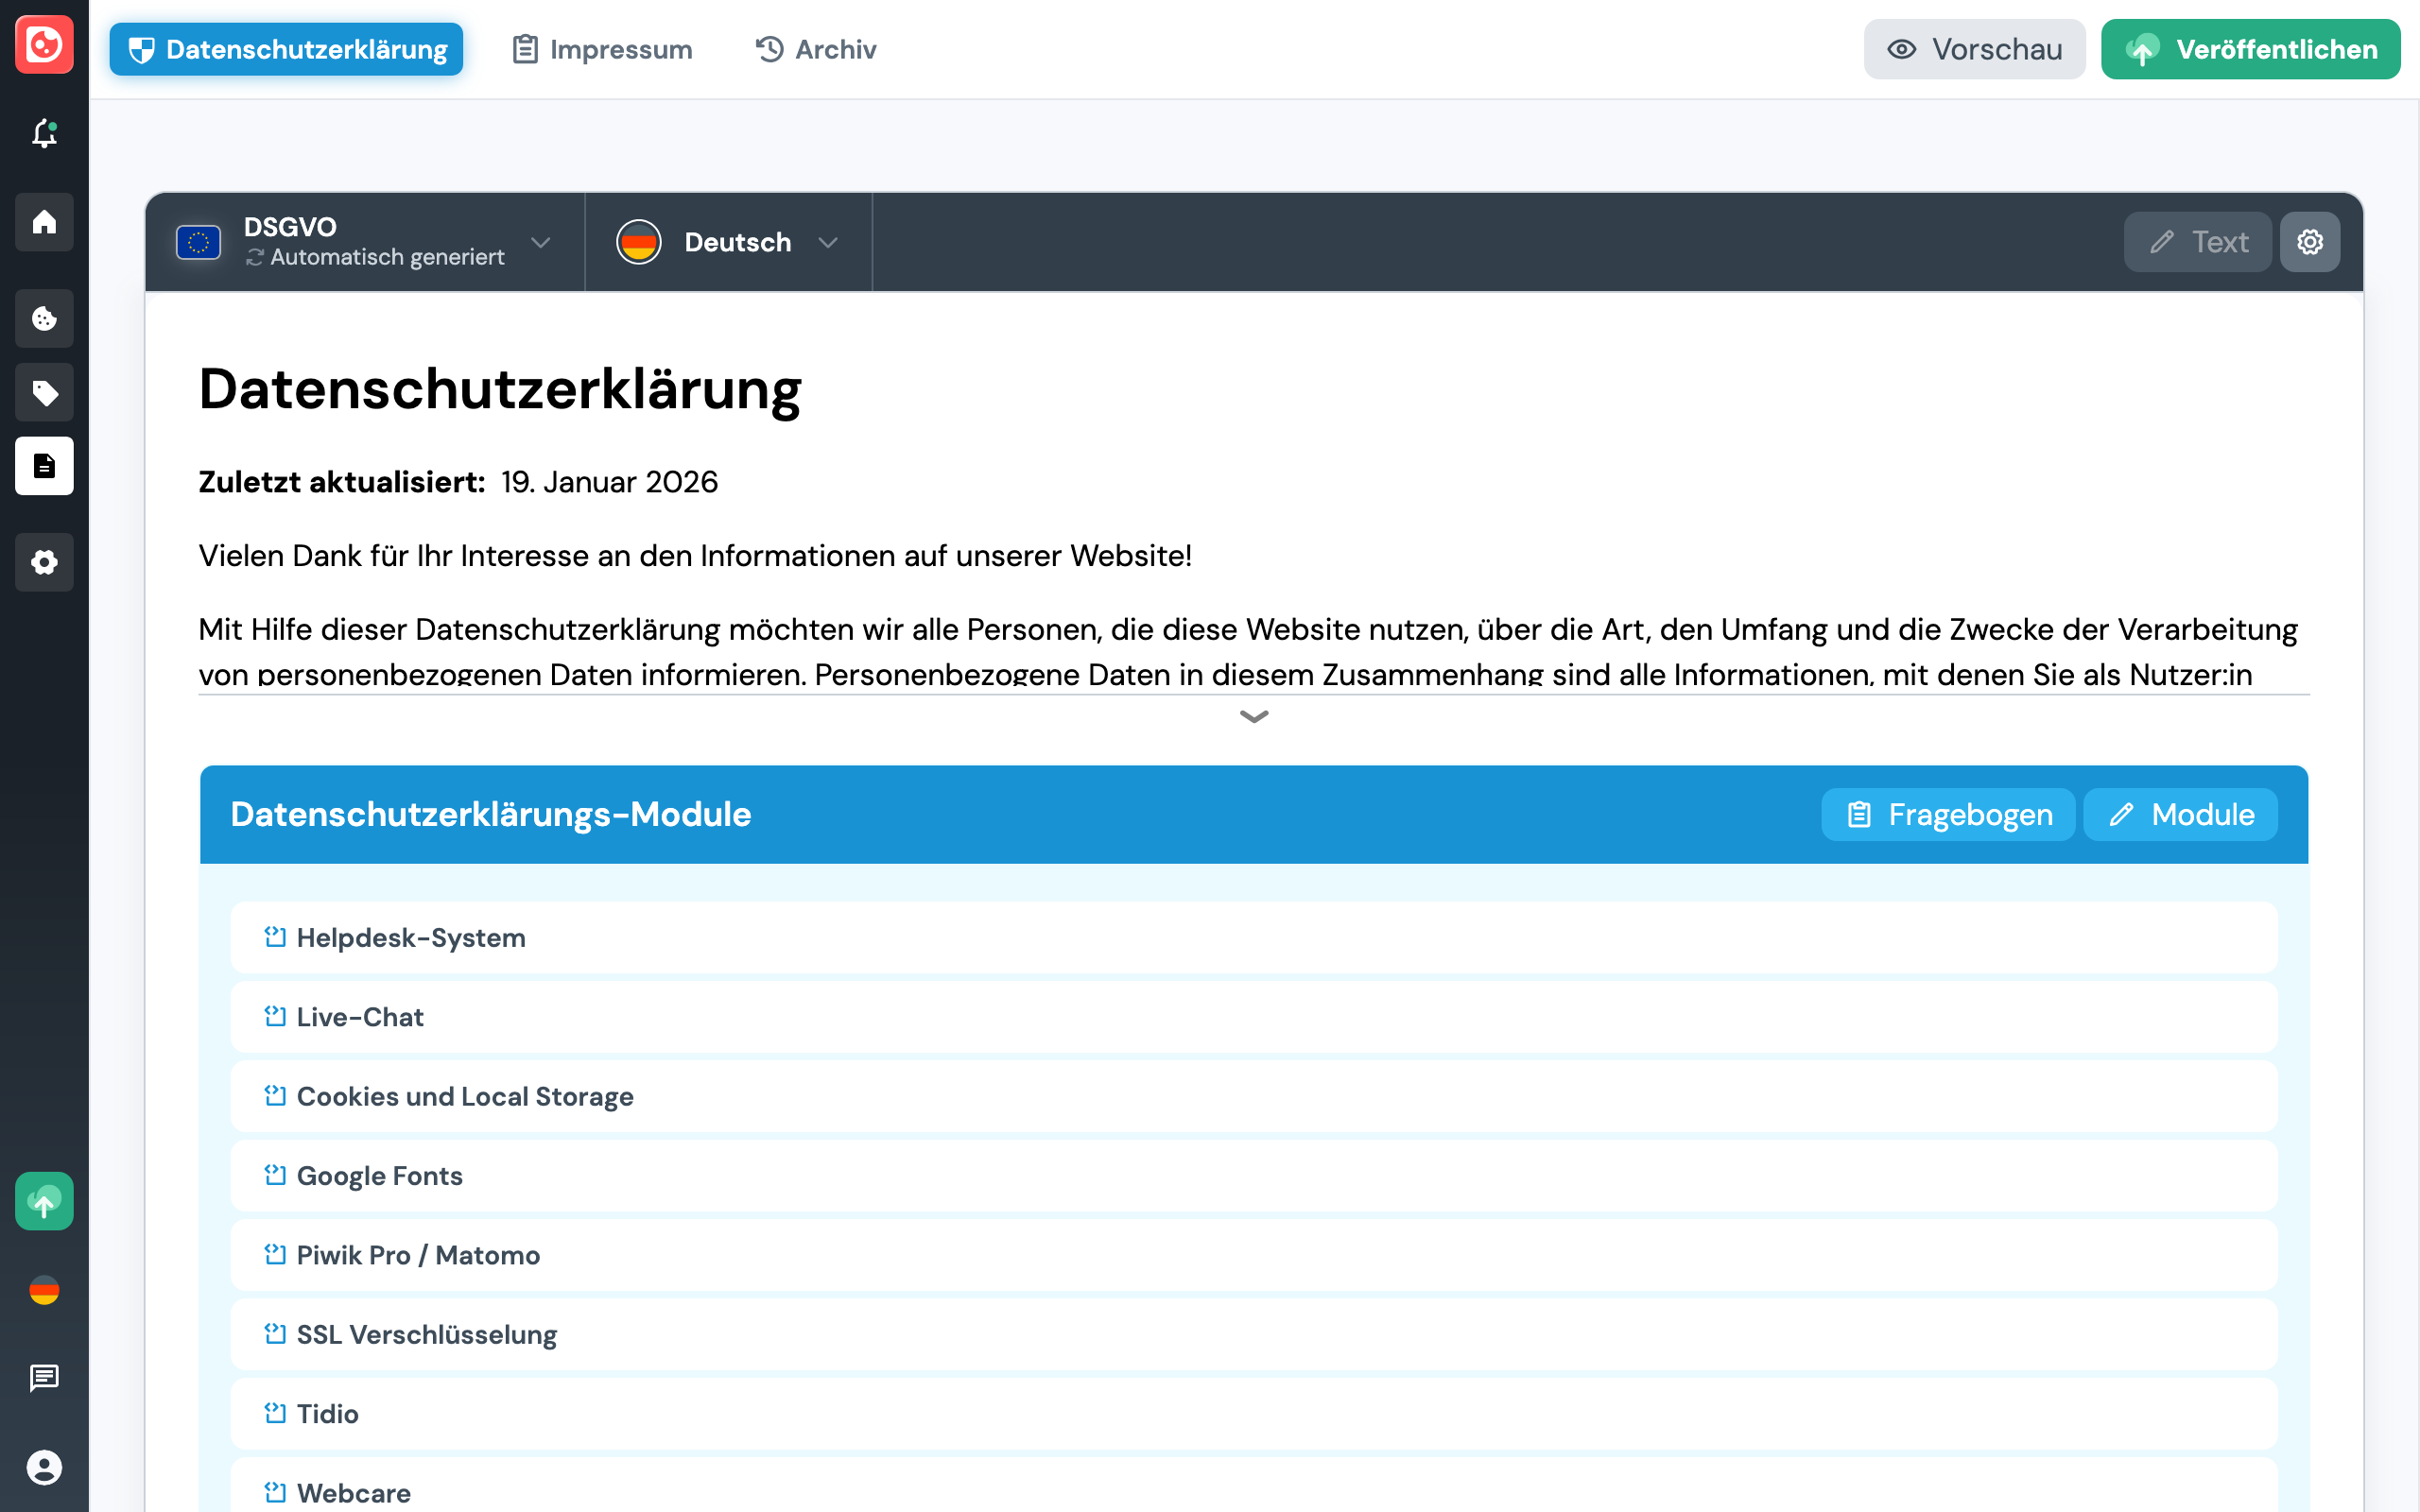Screen dimensions: 2420x1512
Task: Switch to the Impressum tab
Action: tap(602, 48)
